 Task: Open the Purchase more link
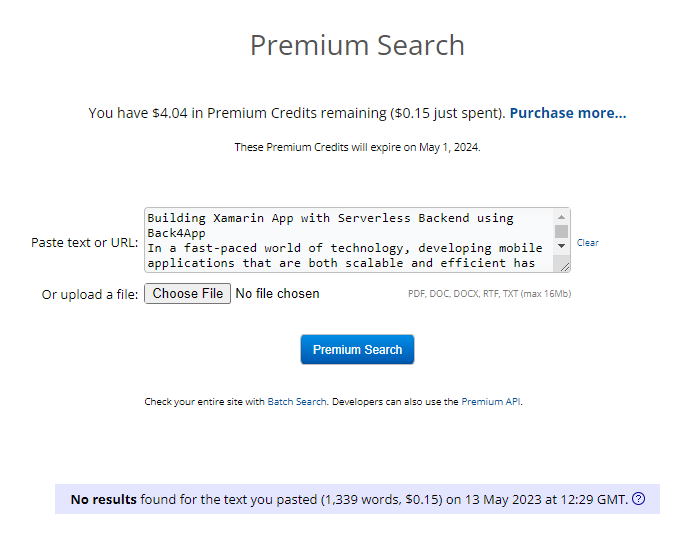(568, 113)
